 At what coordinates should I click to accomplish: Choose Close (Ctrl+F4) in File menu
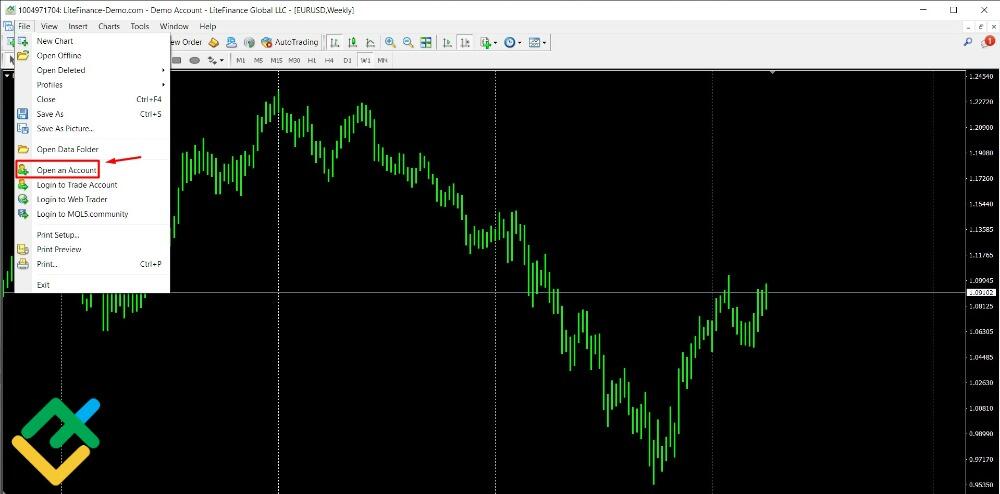(x=92, y=99)
